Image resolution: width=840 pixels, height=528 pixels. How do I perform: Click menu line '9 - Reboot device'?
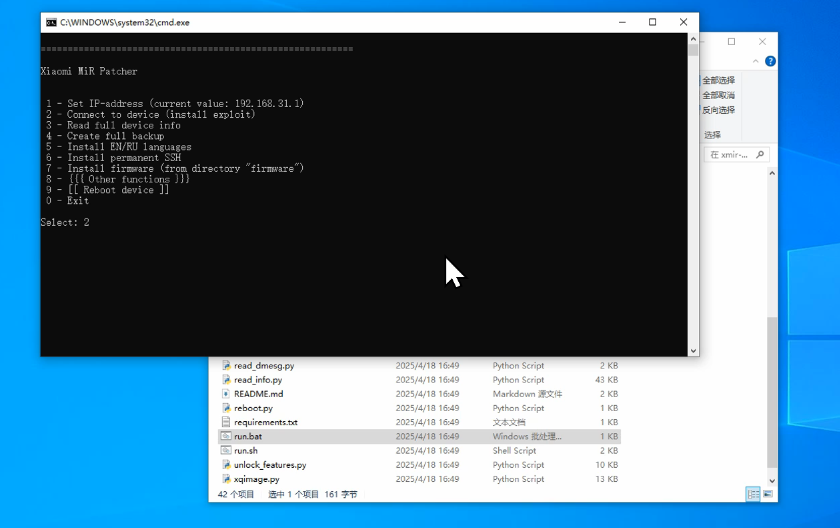107,190
